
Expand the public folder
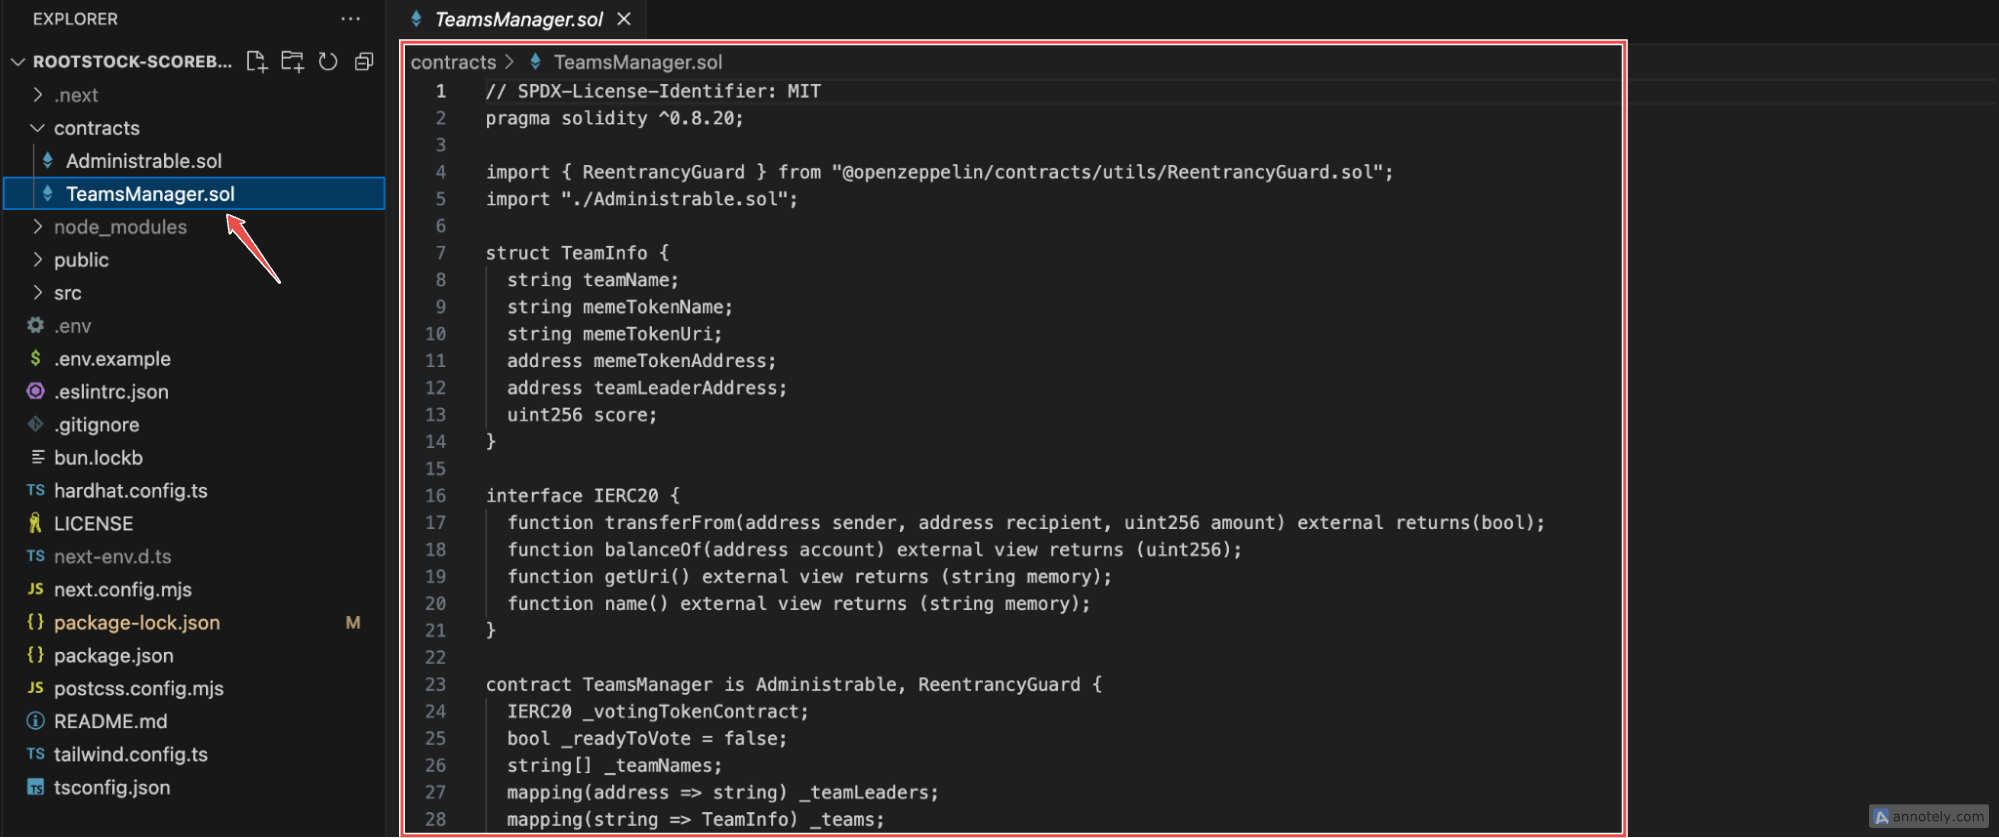pos(80,259)
